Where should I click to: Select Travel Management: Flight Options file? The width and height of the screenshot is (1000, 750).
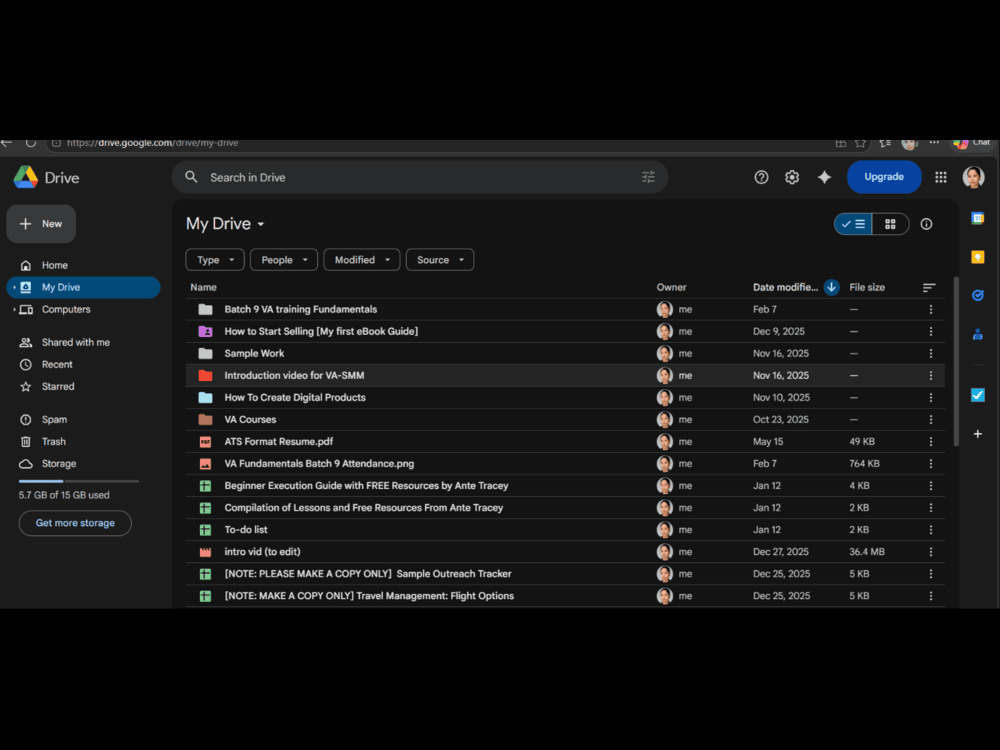click(x=564, y=596)
